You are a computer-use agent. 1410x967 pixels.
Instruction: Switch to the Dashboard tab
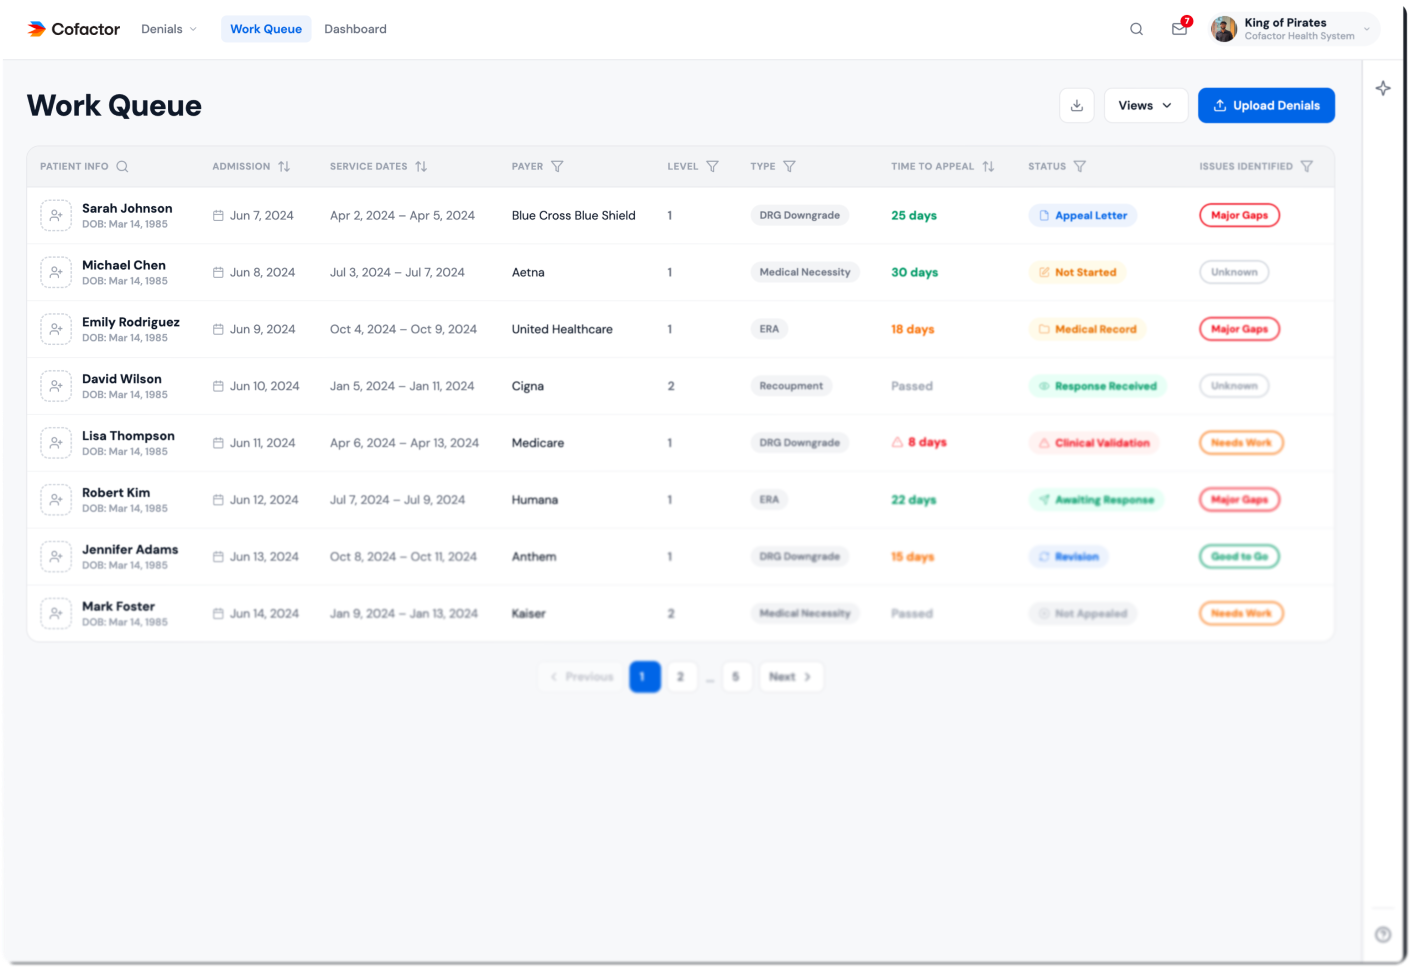tap(355, 29)
